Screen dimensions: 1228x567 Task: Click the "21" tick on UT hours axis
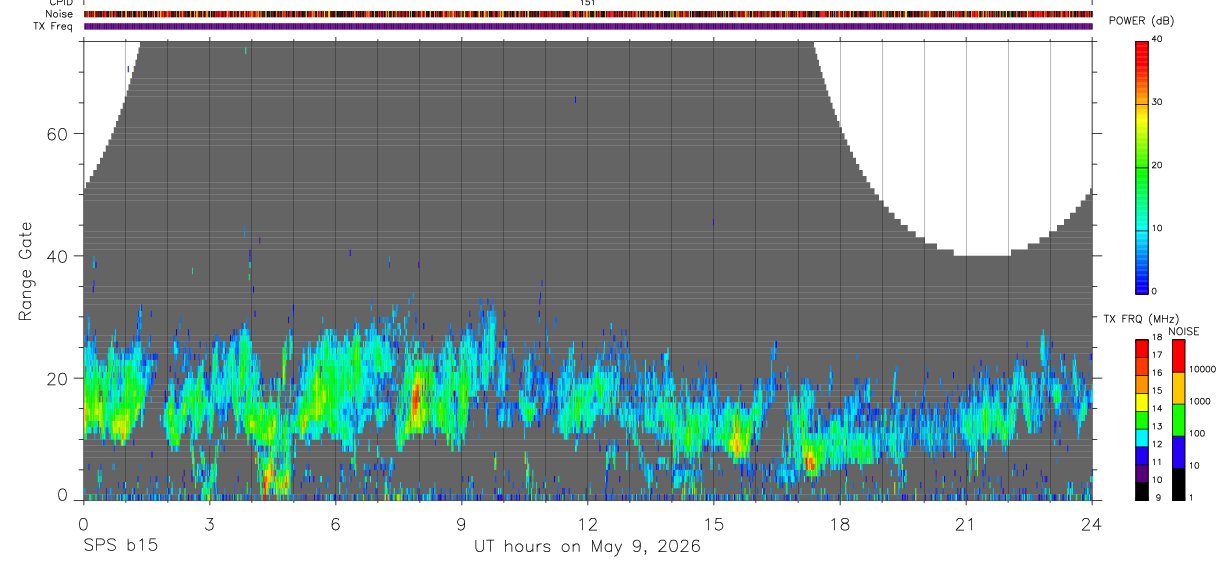tap(965, 524)
